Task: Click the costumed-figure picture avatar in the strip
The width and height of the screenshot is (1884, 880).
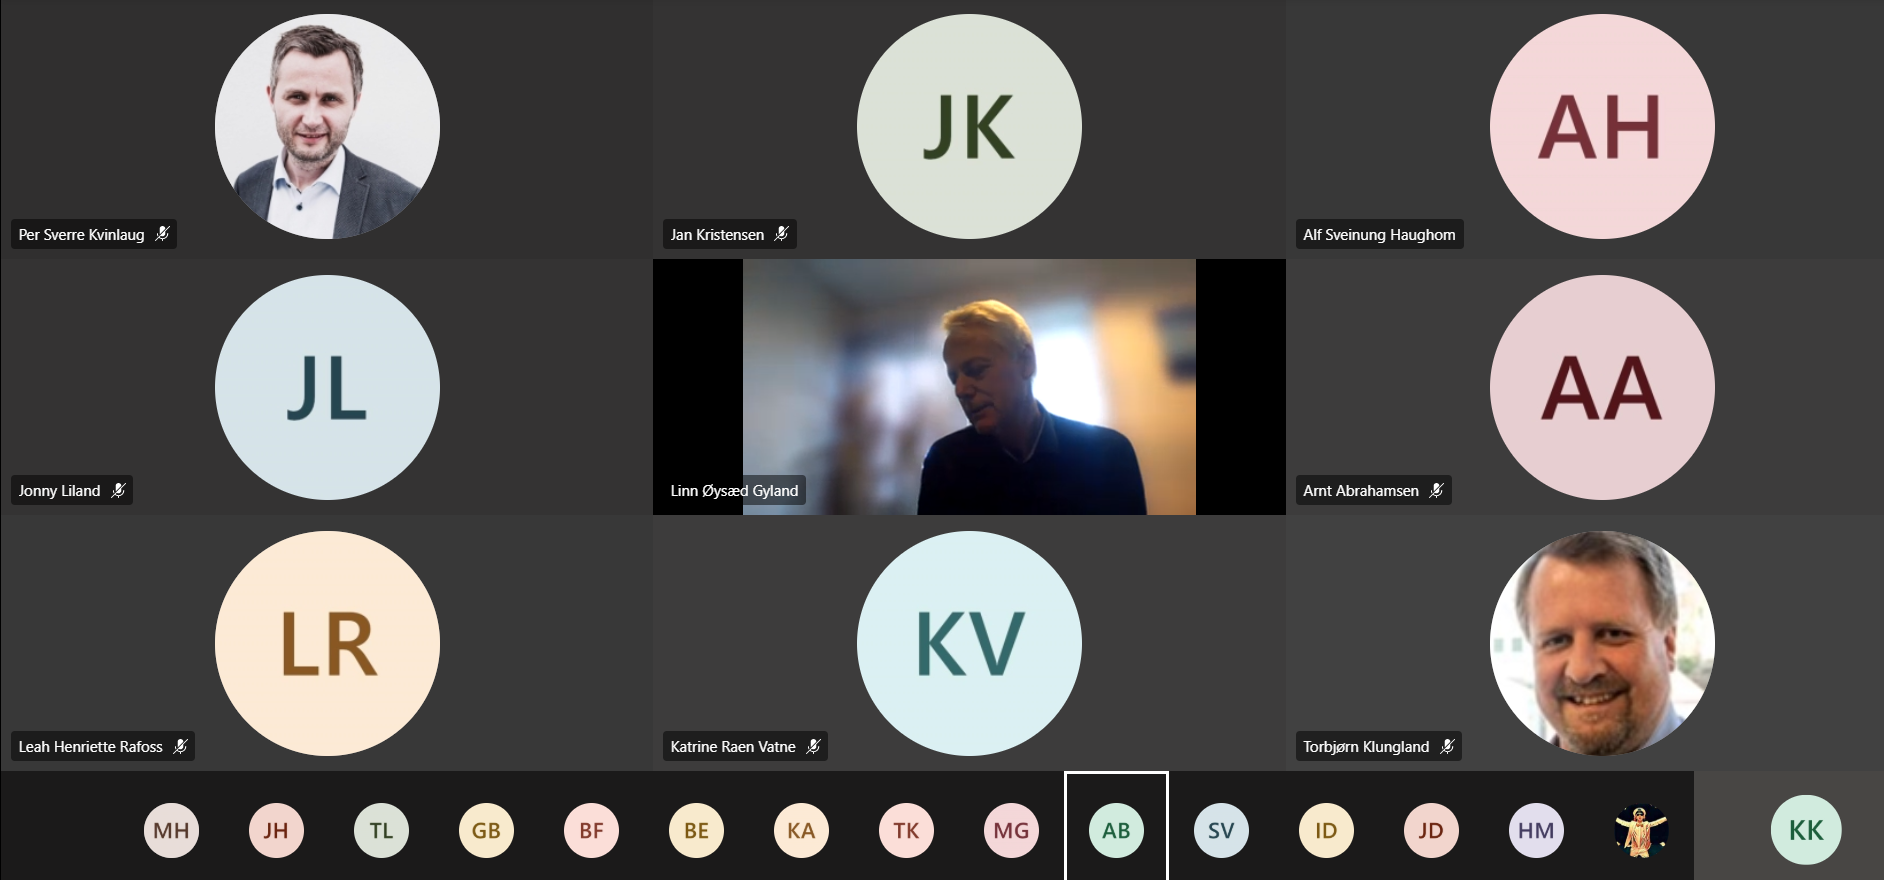Action: [x=1641, y=830]
